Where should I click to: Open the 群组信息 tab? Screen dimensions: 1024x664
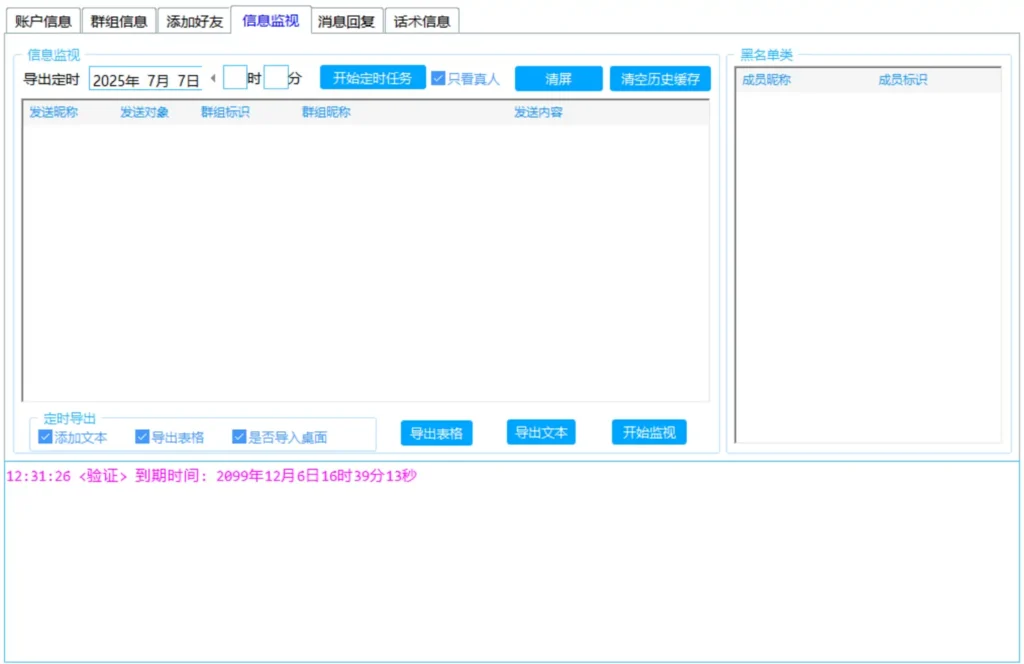coord(119,21)
